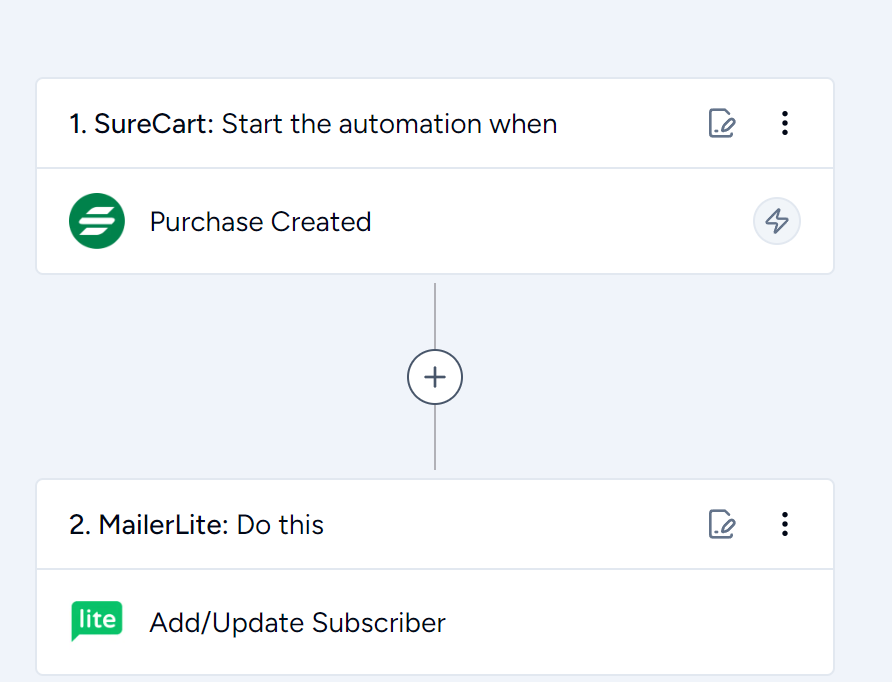Select the Add/Update Subscriber action label
The image size is (892, 682).
coord(298,623)
